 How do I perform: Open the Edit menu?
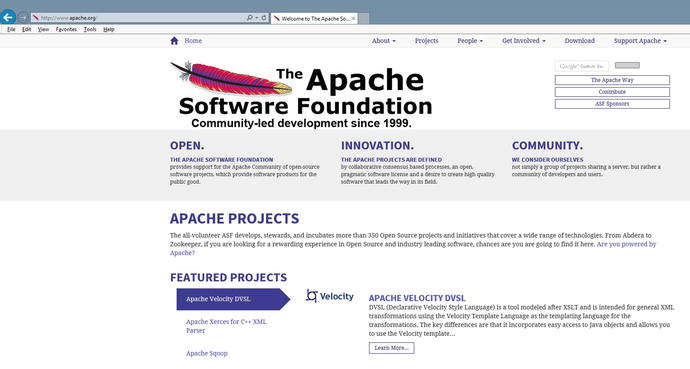(26, 29)
